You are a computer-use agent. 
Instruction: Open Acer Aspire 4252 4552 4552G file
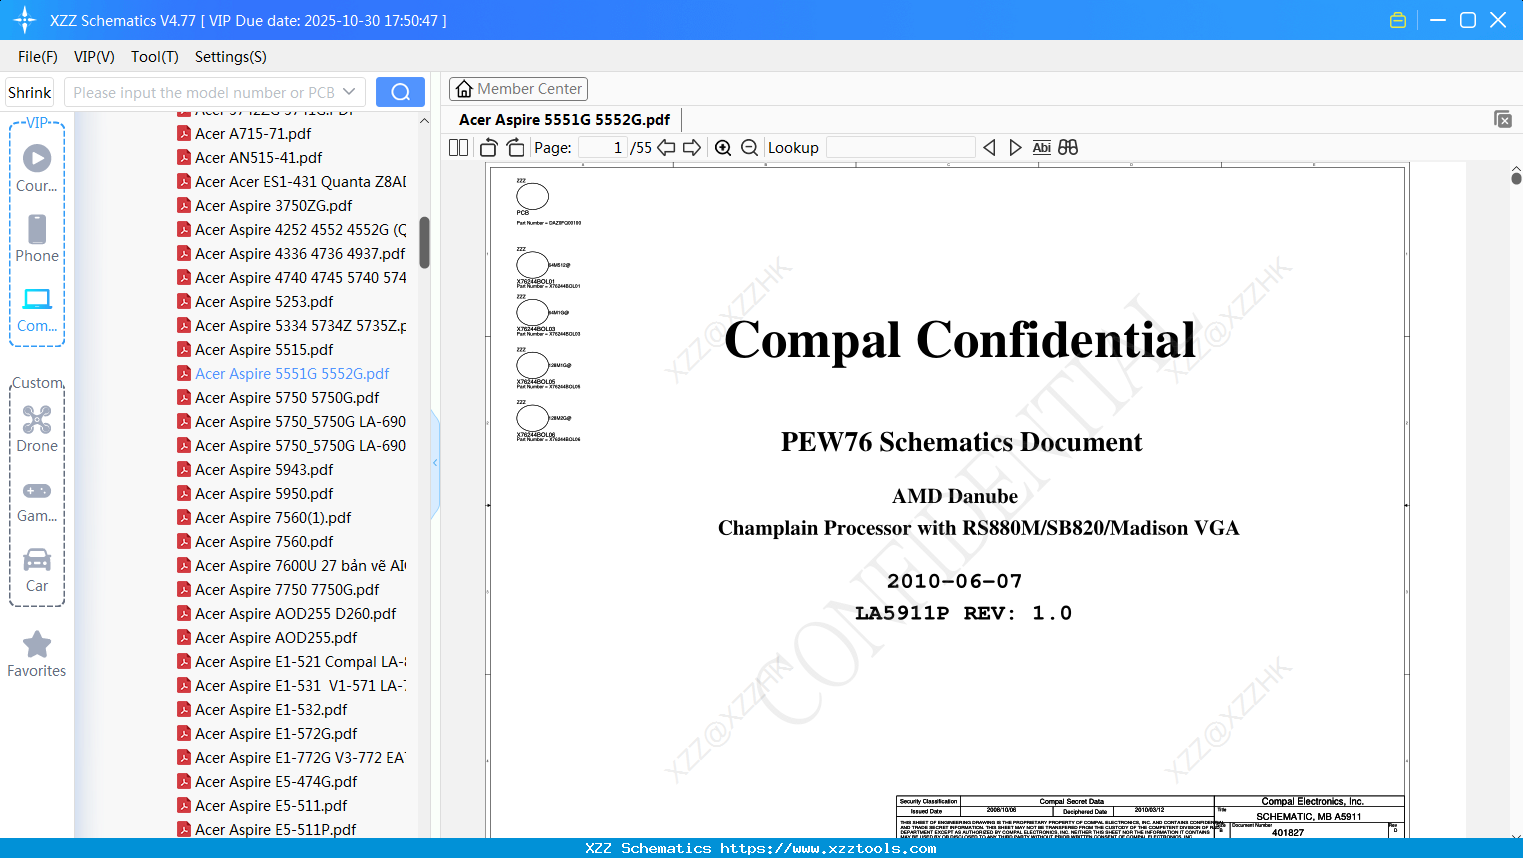[x=292, y=229]
